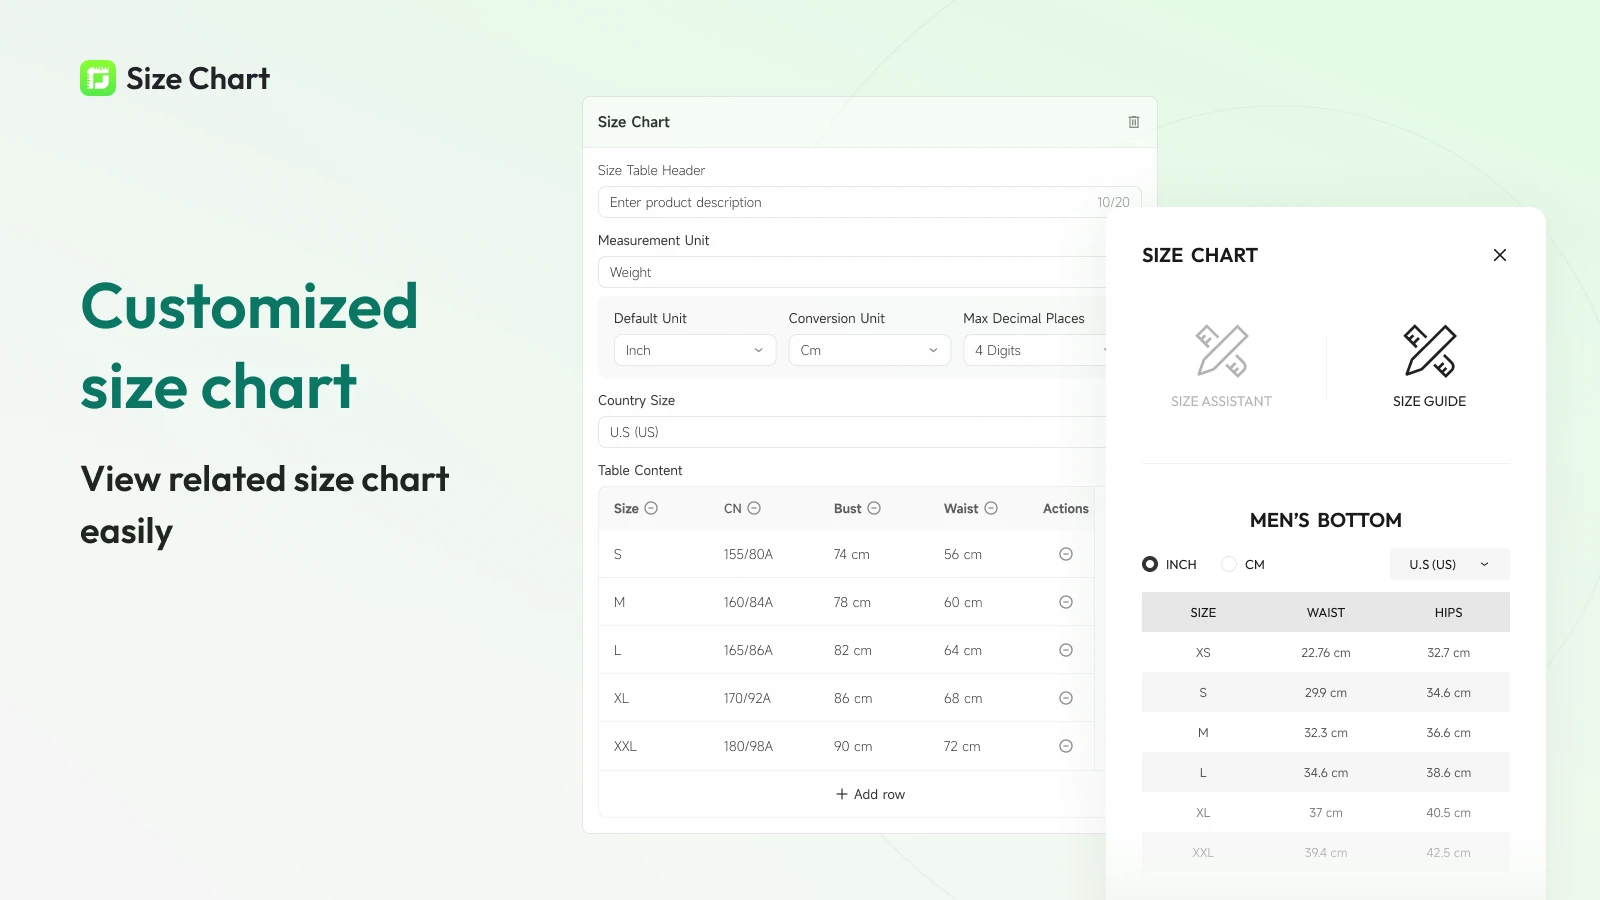This screenshot has height=900, width=1600.
Task: Click the 74 cm bust value
Action: [x=851, y=554]
